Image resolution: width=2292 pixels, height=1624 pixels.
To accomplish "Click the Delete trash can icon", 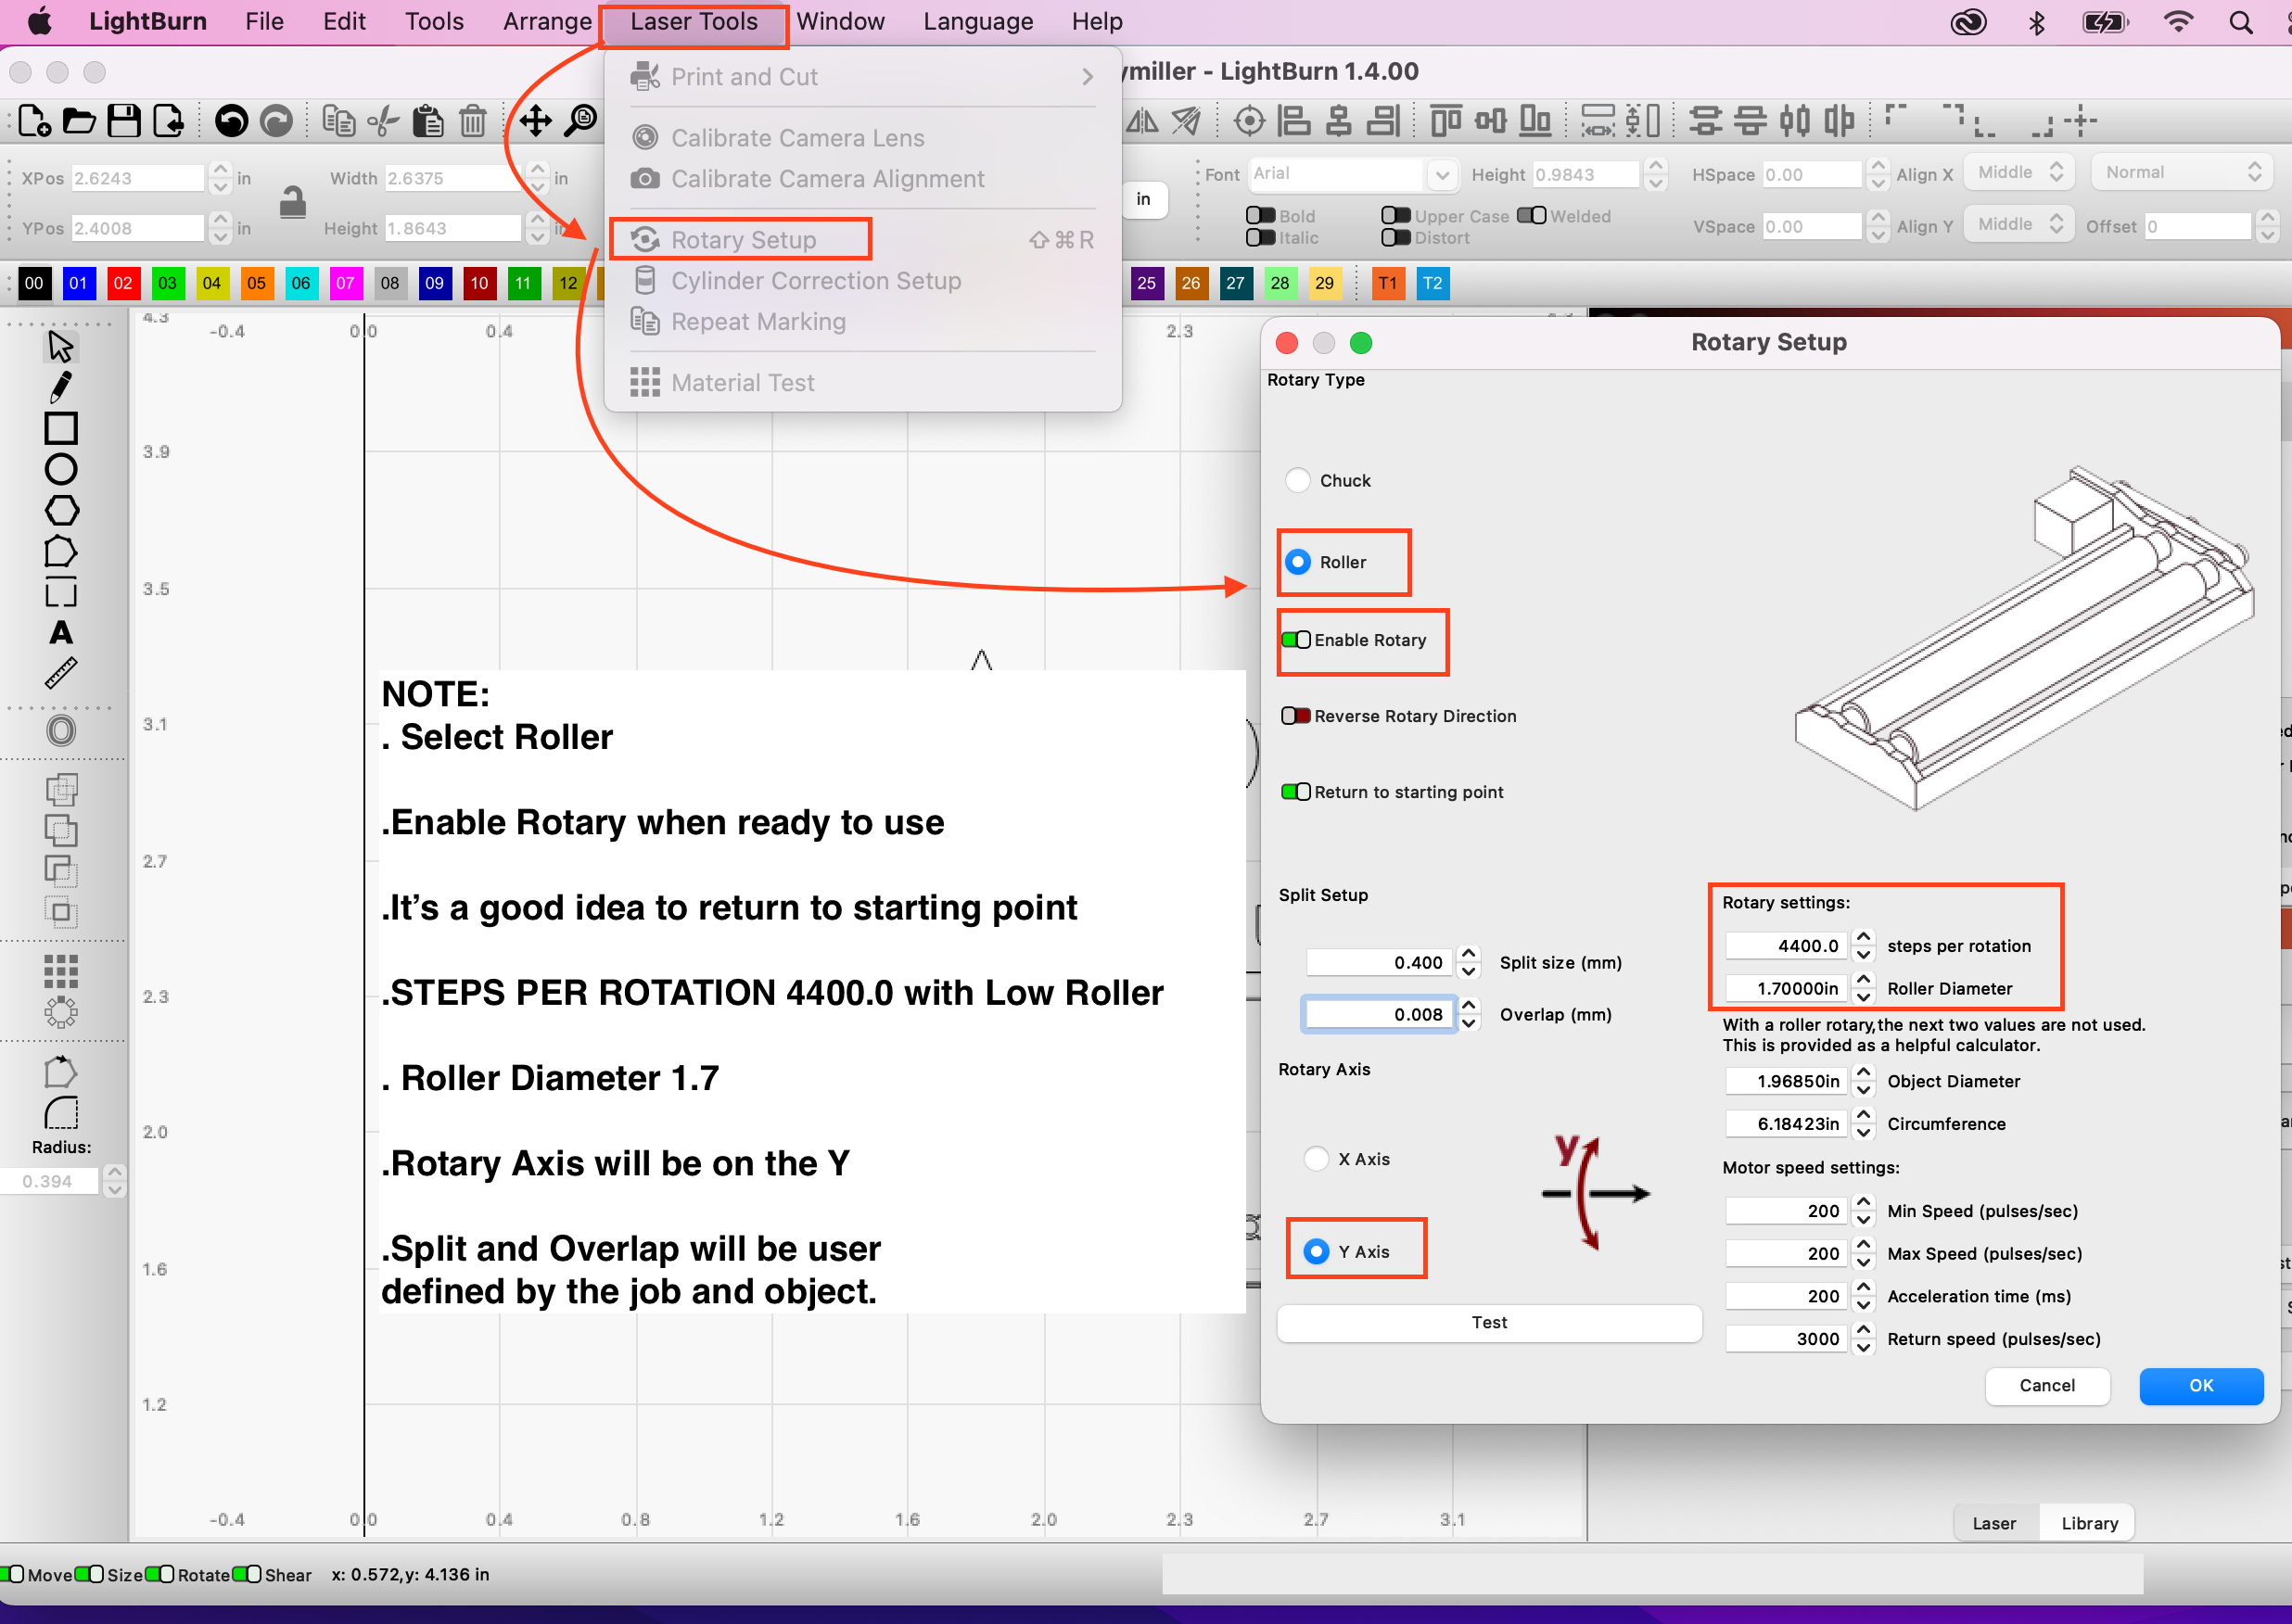I will pos(473,121).
